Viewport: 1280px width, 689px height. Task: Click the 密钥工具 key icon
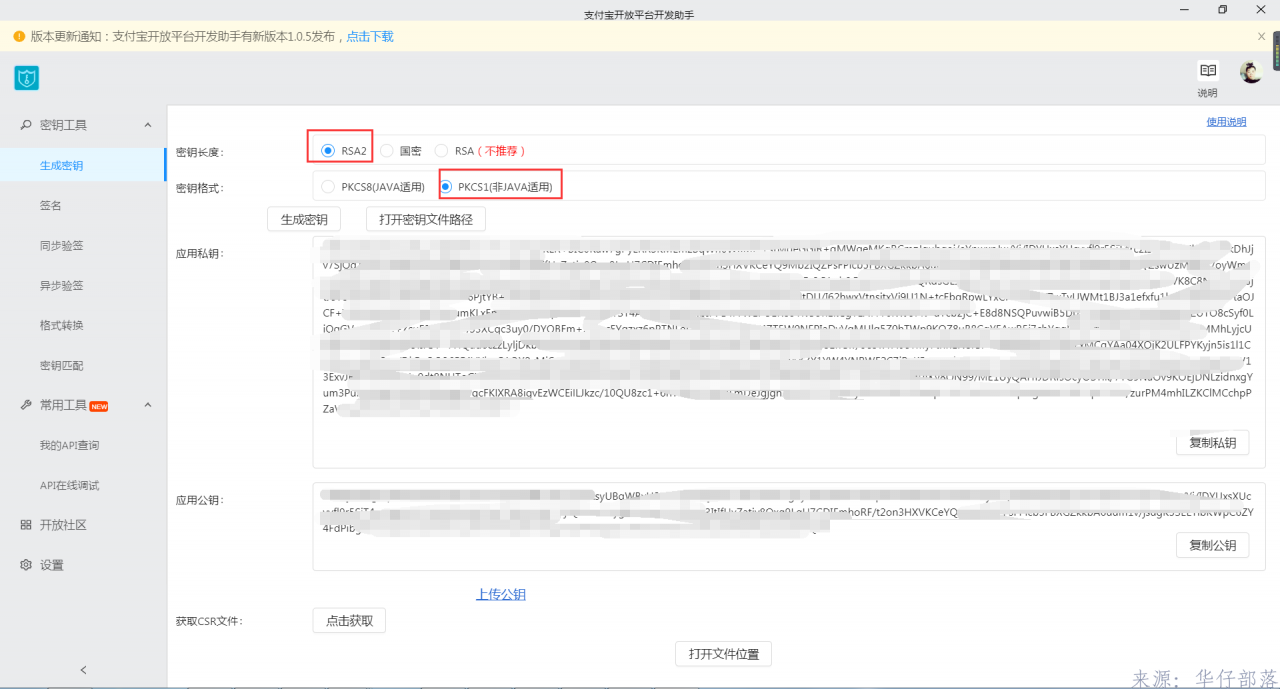[26, 125]
